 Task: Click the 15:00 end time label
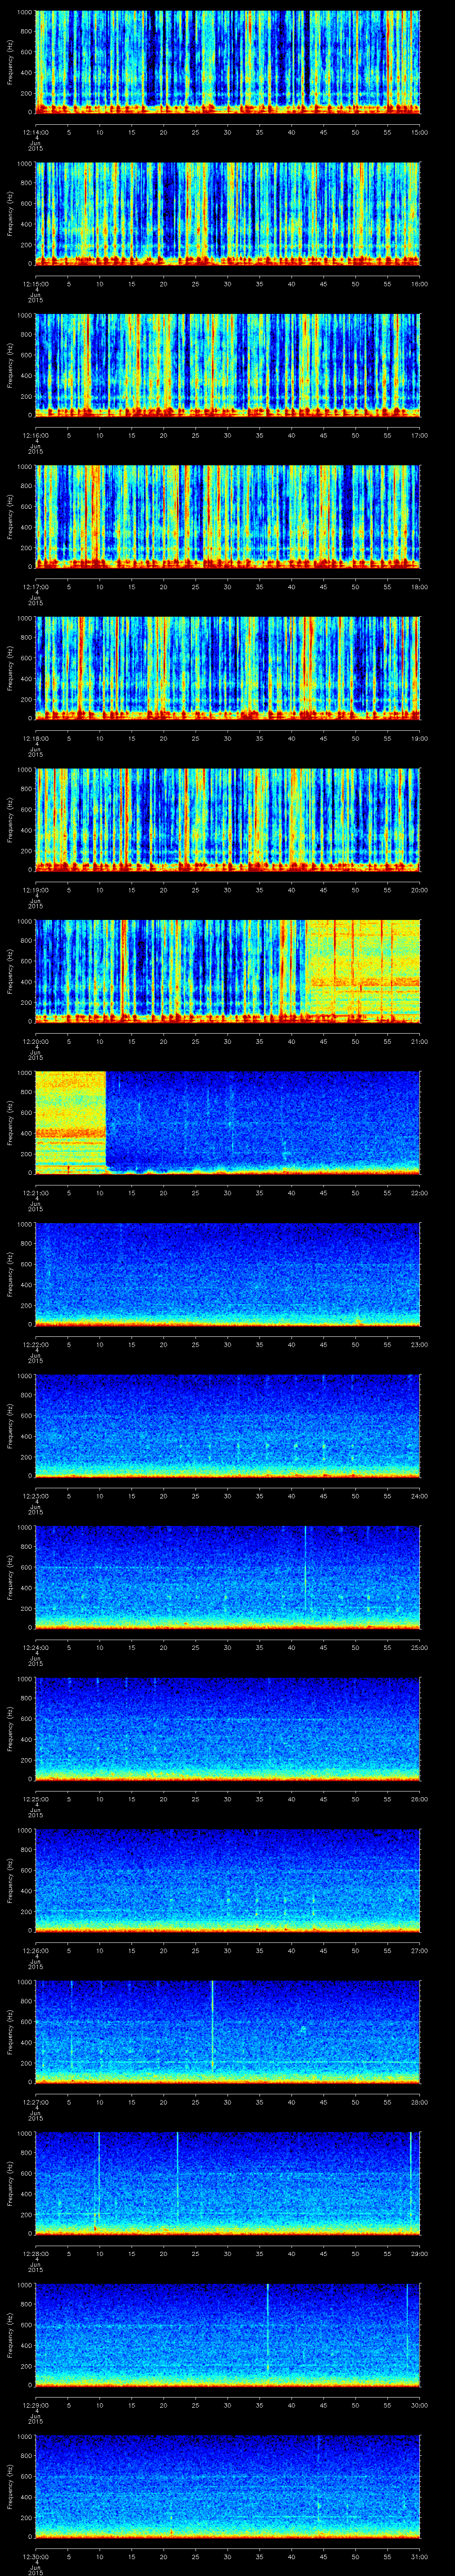click(x=419, y=132)
